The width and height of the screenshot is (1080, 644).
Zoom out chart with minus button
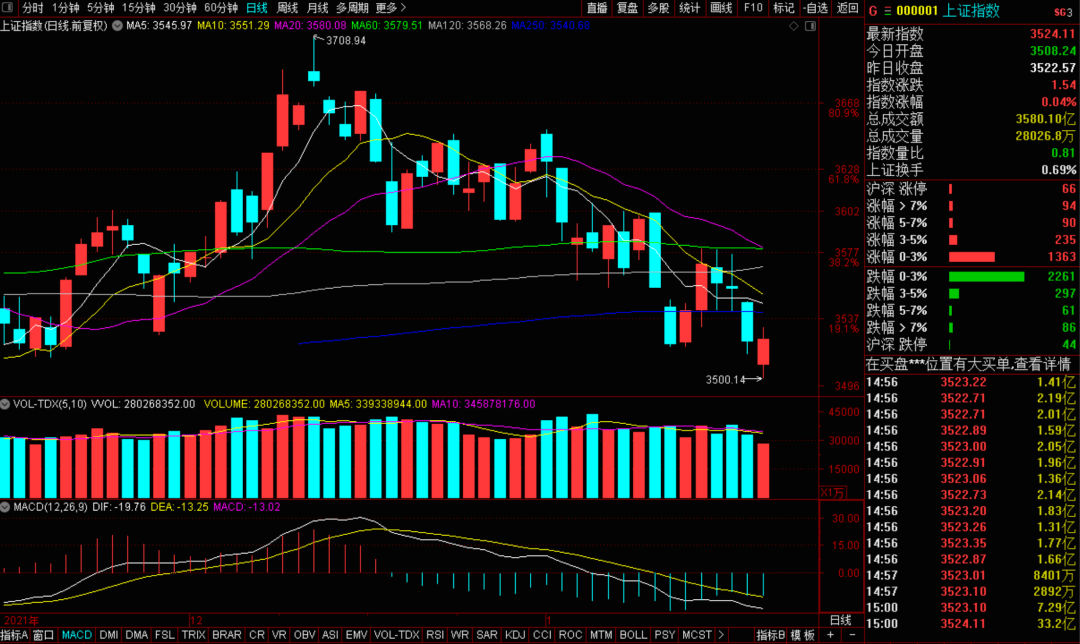[852, 634]
